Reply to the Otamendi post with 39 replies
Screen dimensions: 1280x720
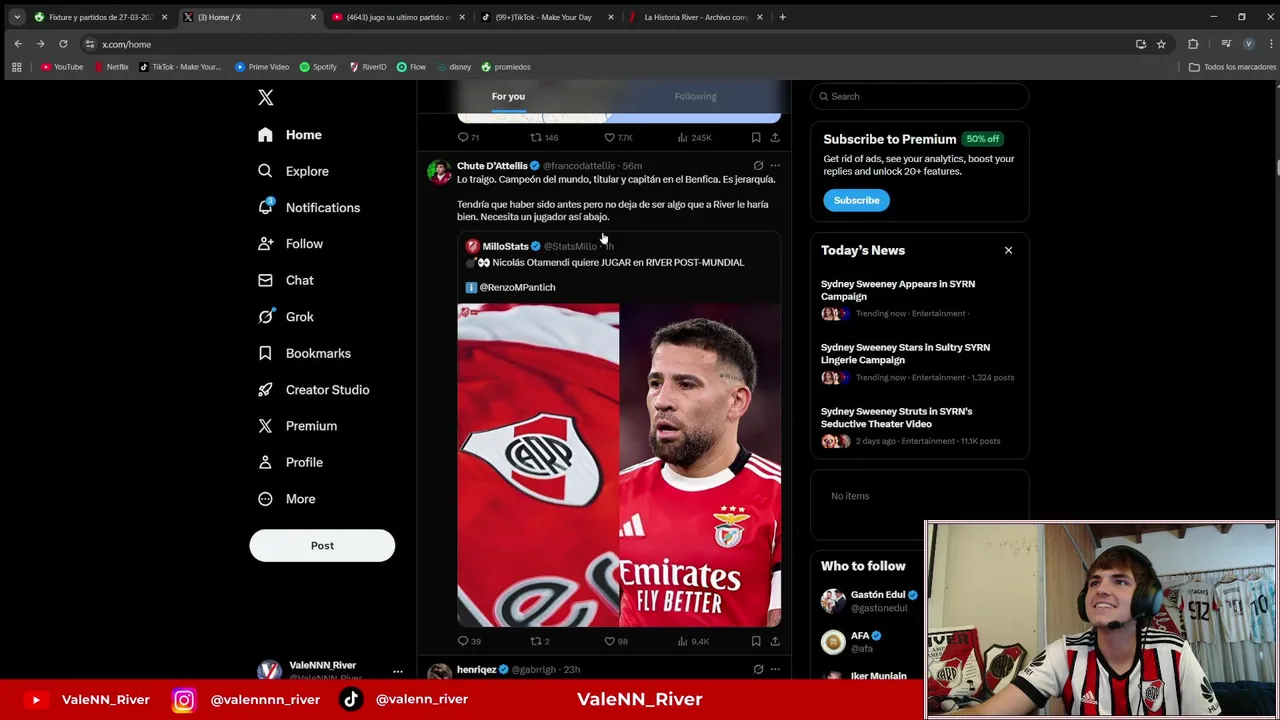point(469,641)
